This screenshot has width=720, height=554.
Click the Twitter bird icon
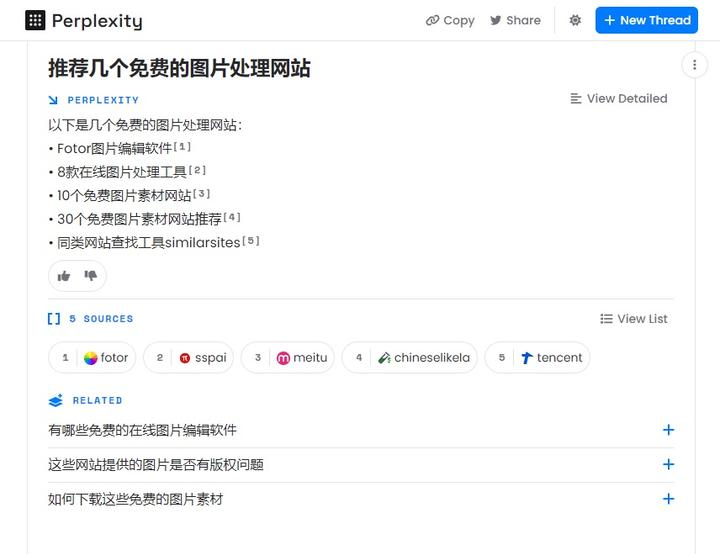(495, 20)
